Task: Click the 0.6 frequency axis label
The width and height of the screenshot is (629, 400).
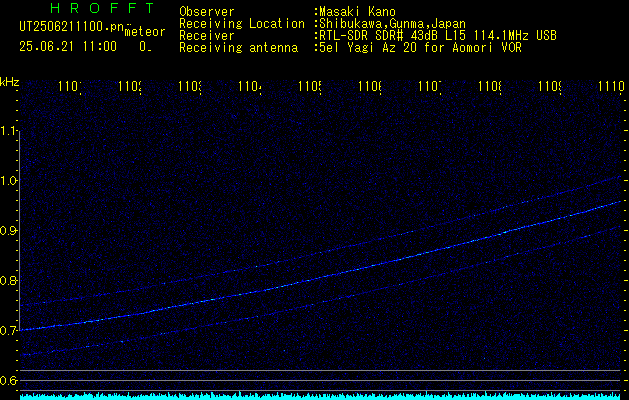Action: click(x=9, y=380)
